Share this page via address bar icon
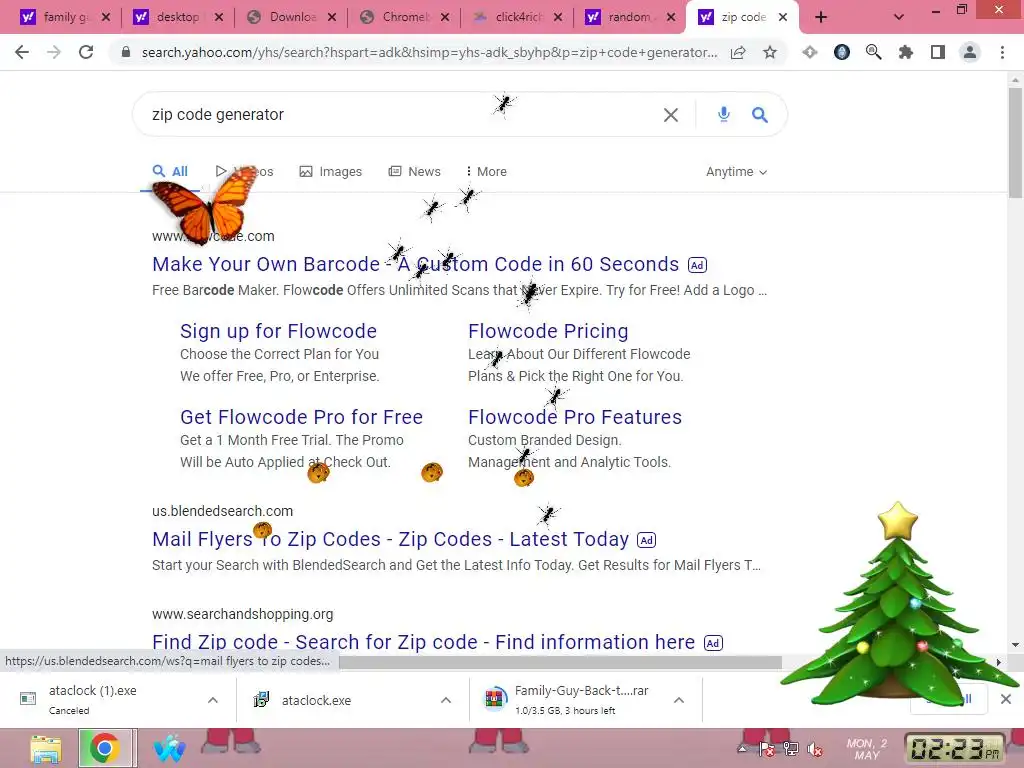 pos(738,52)
